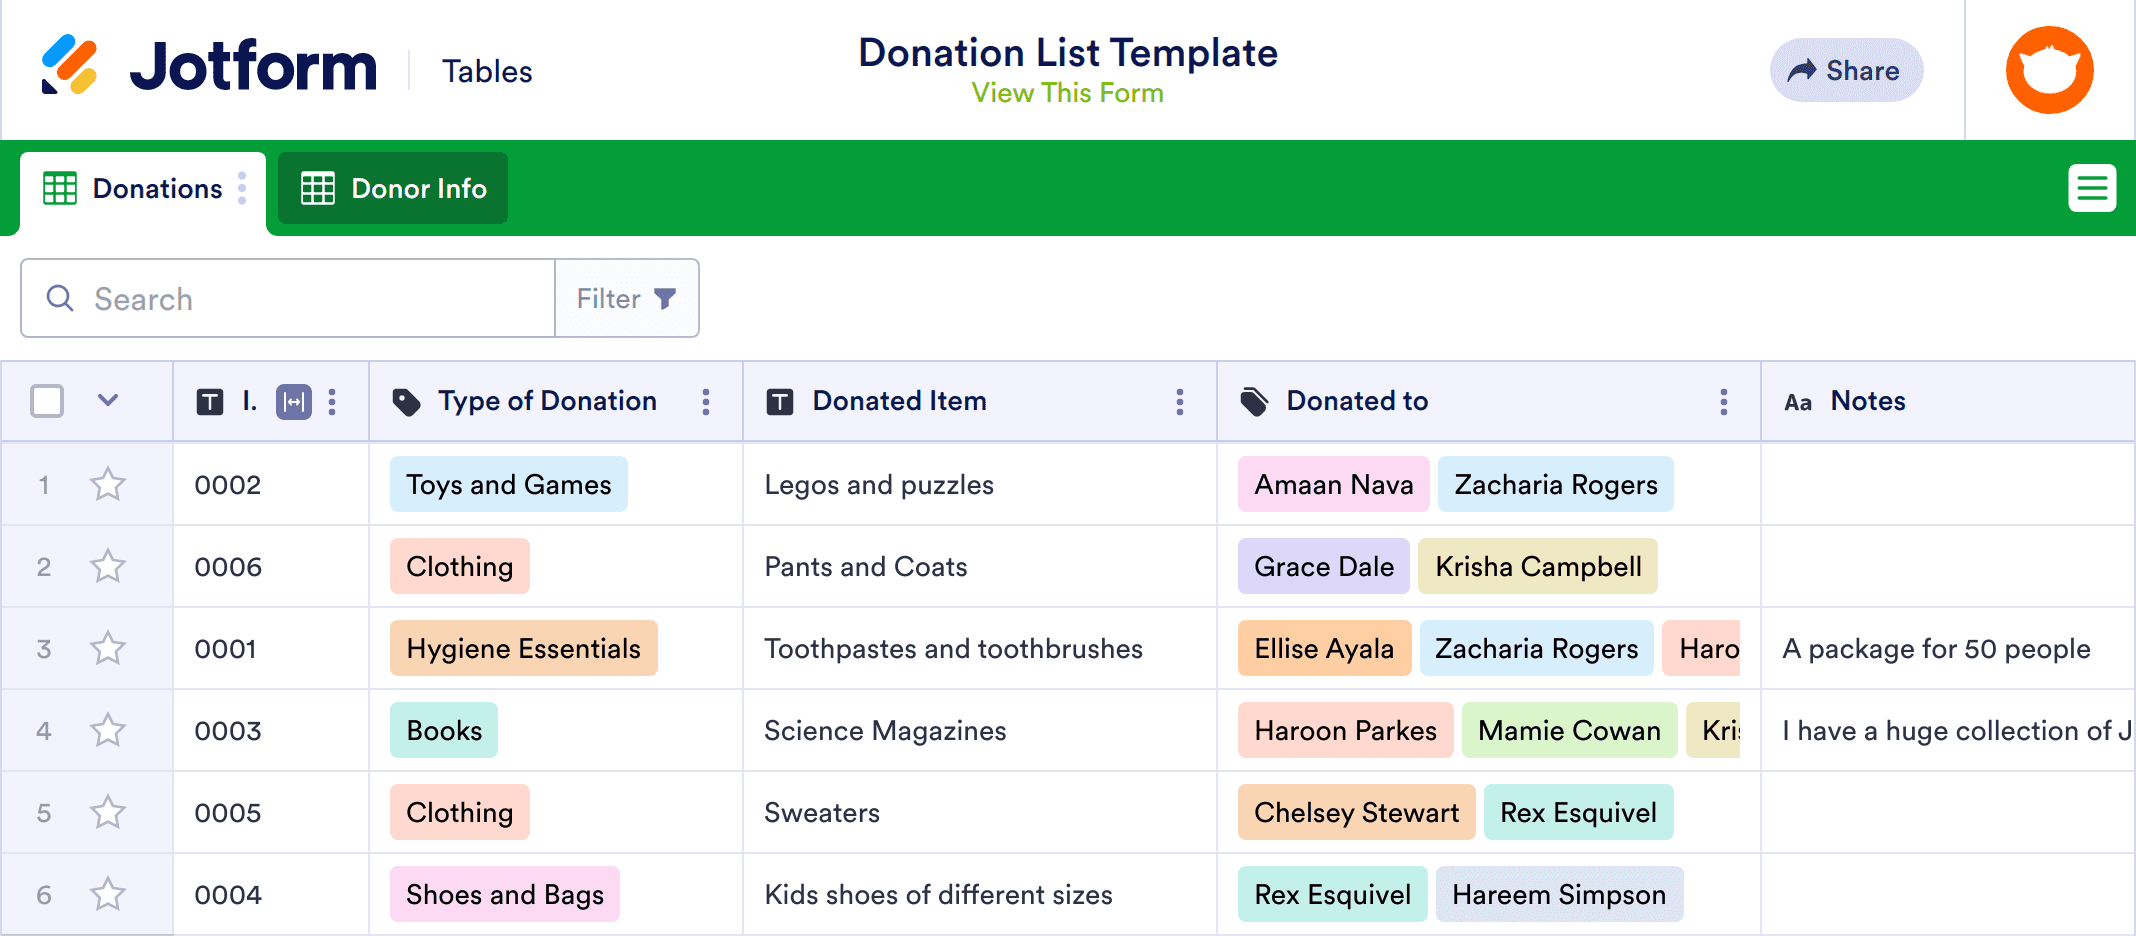The width and height of the screenshot is (2136, 936).
Task: Open Donated Item column three-dot menu
Action: tap(1180, 402)
